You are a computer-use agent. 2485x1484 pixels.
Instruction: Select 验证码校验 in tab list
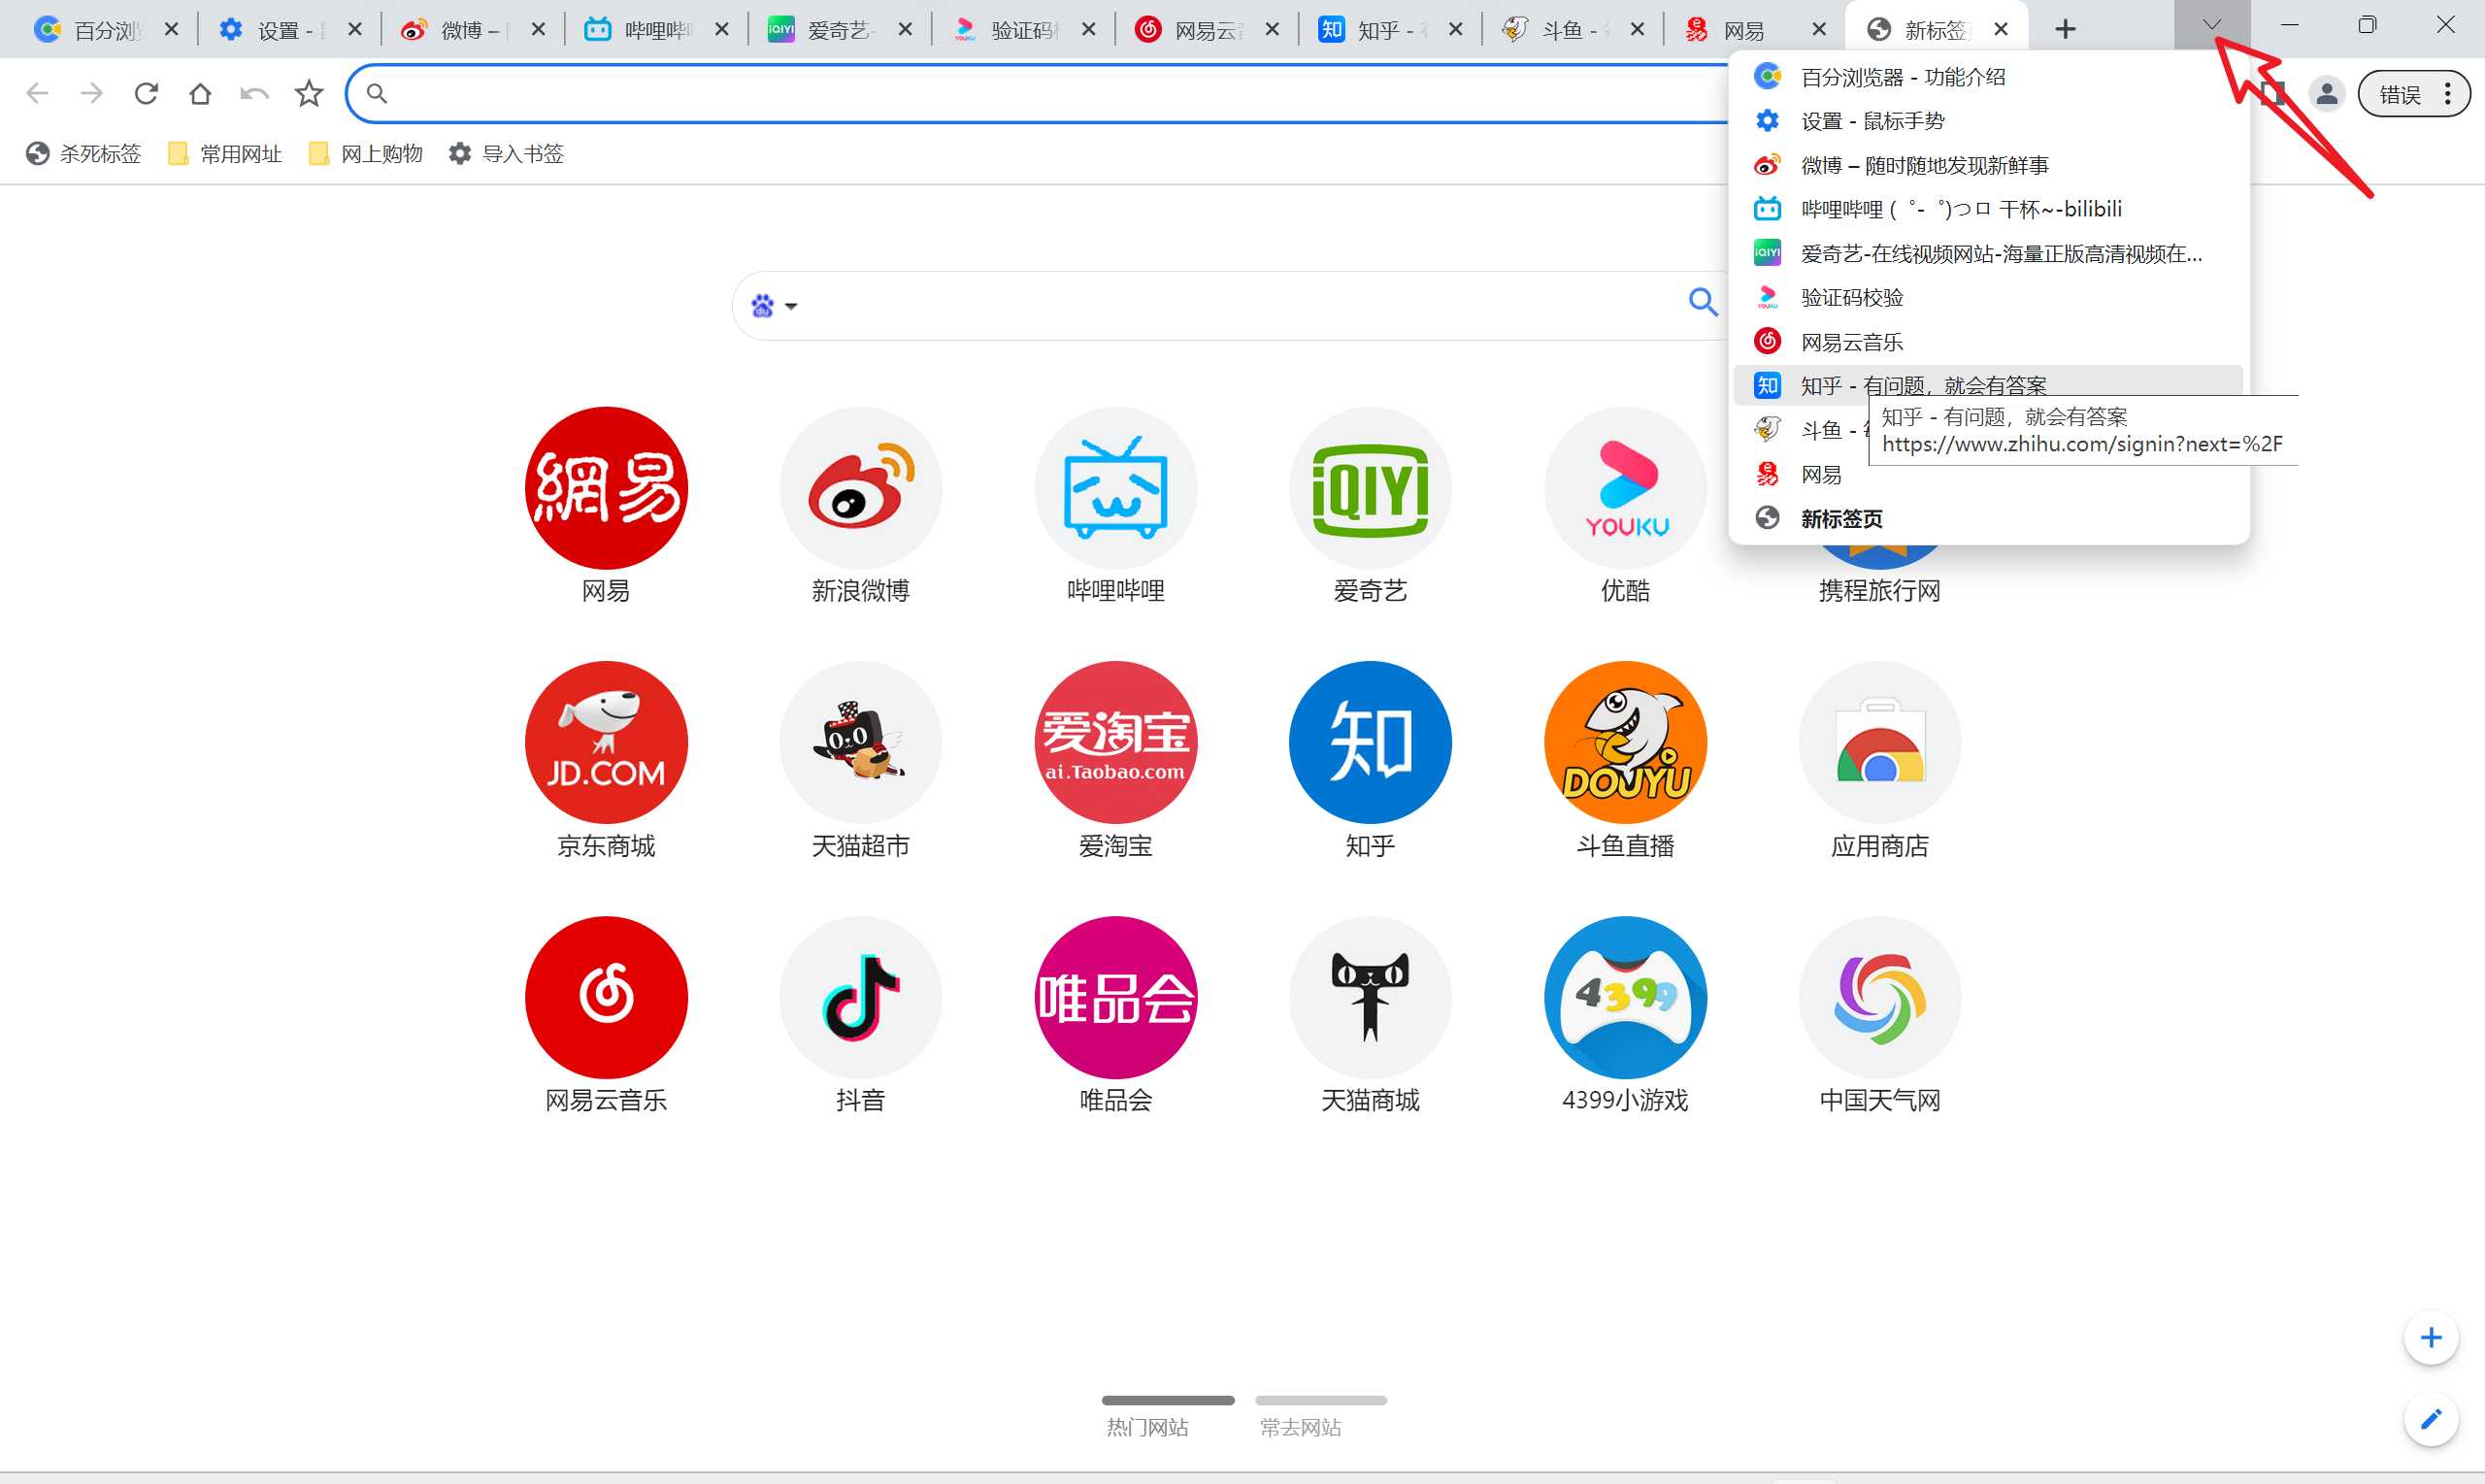[x=1987, y=298]
